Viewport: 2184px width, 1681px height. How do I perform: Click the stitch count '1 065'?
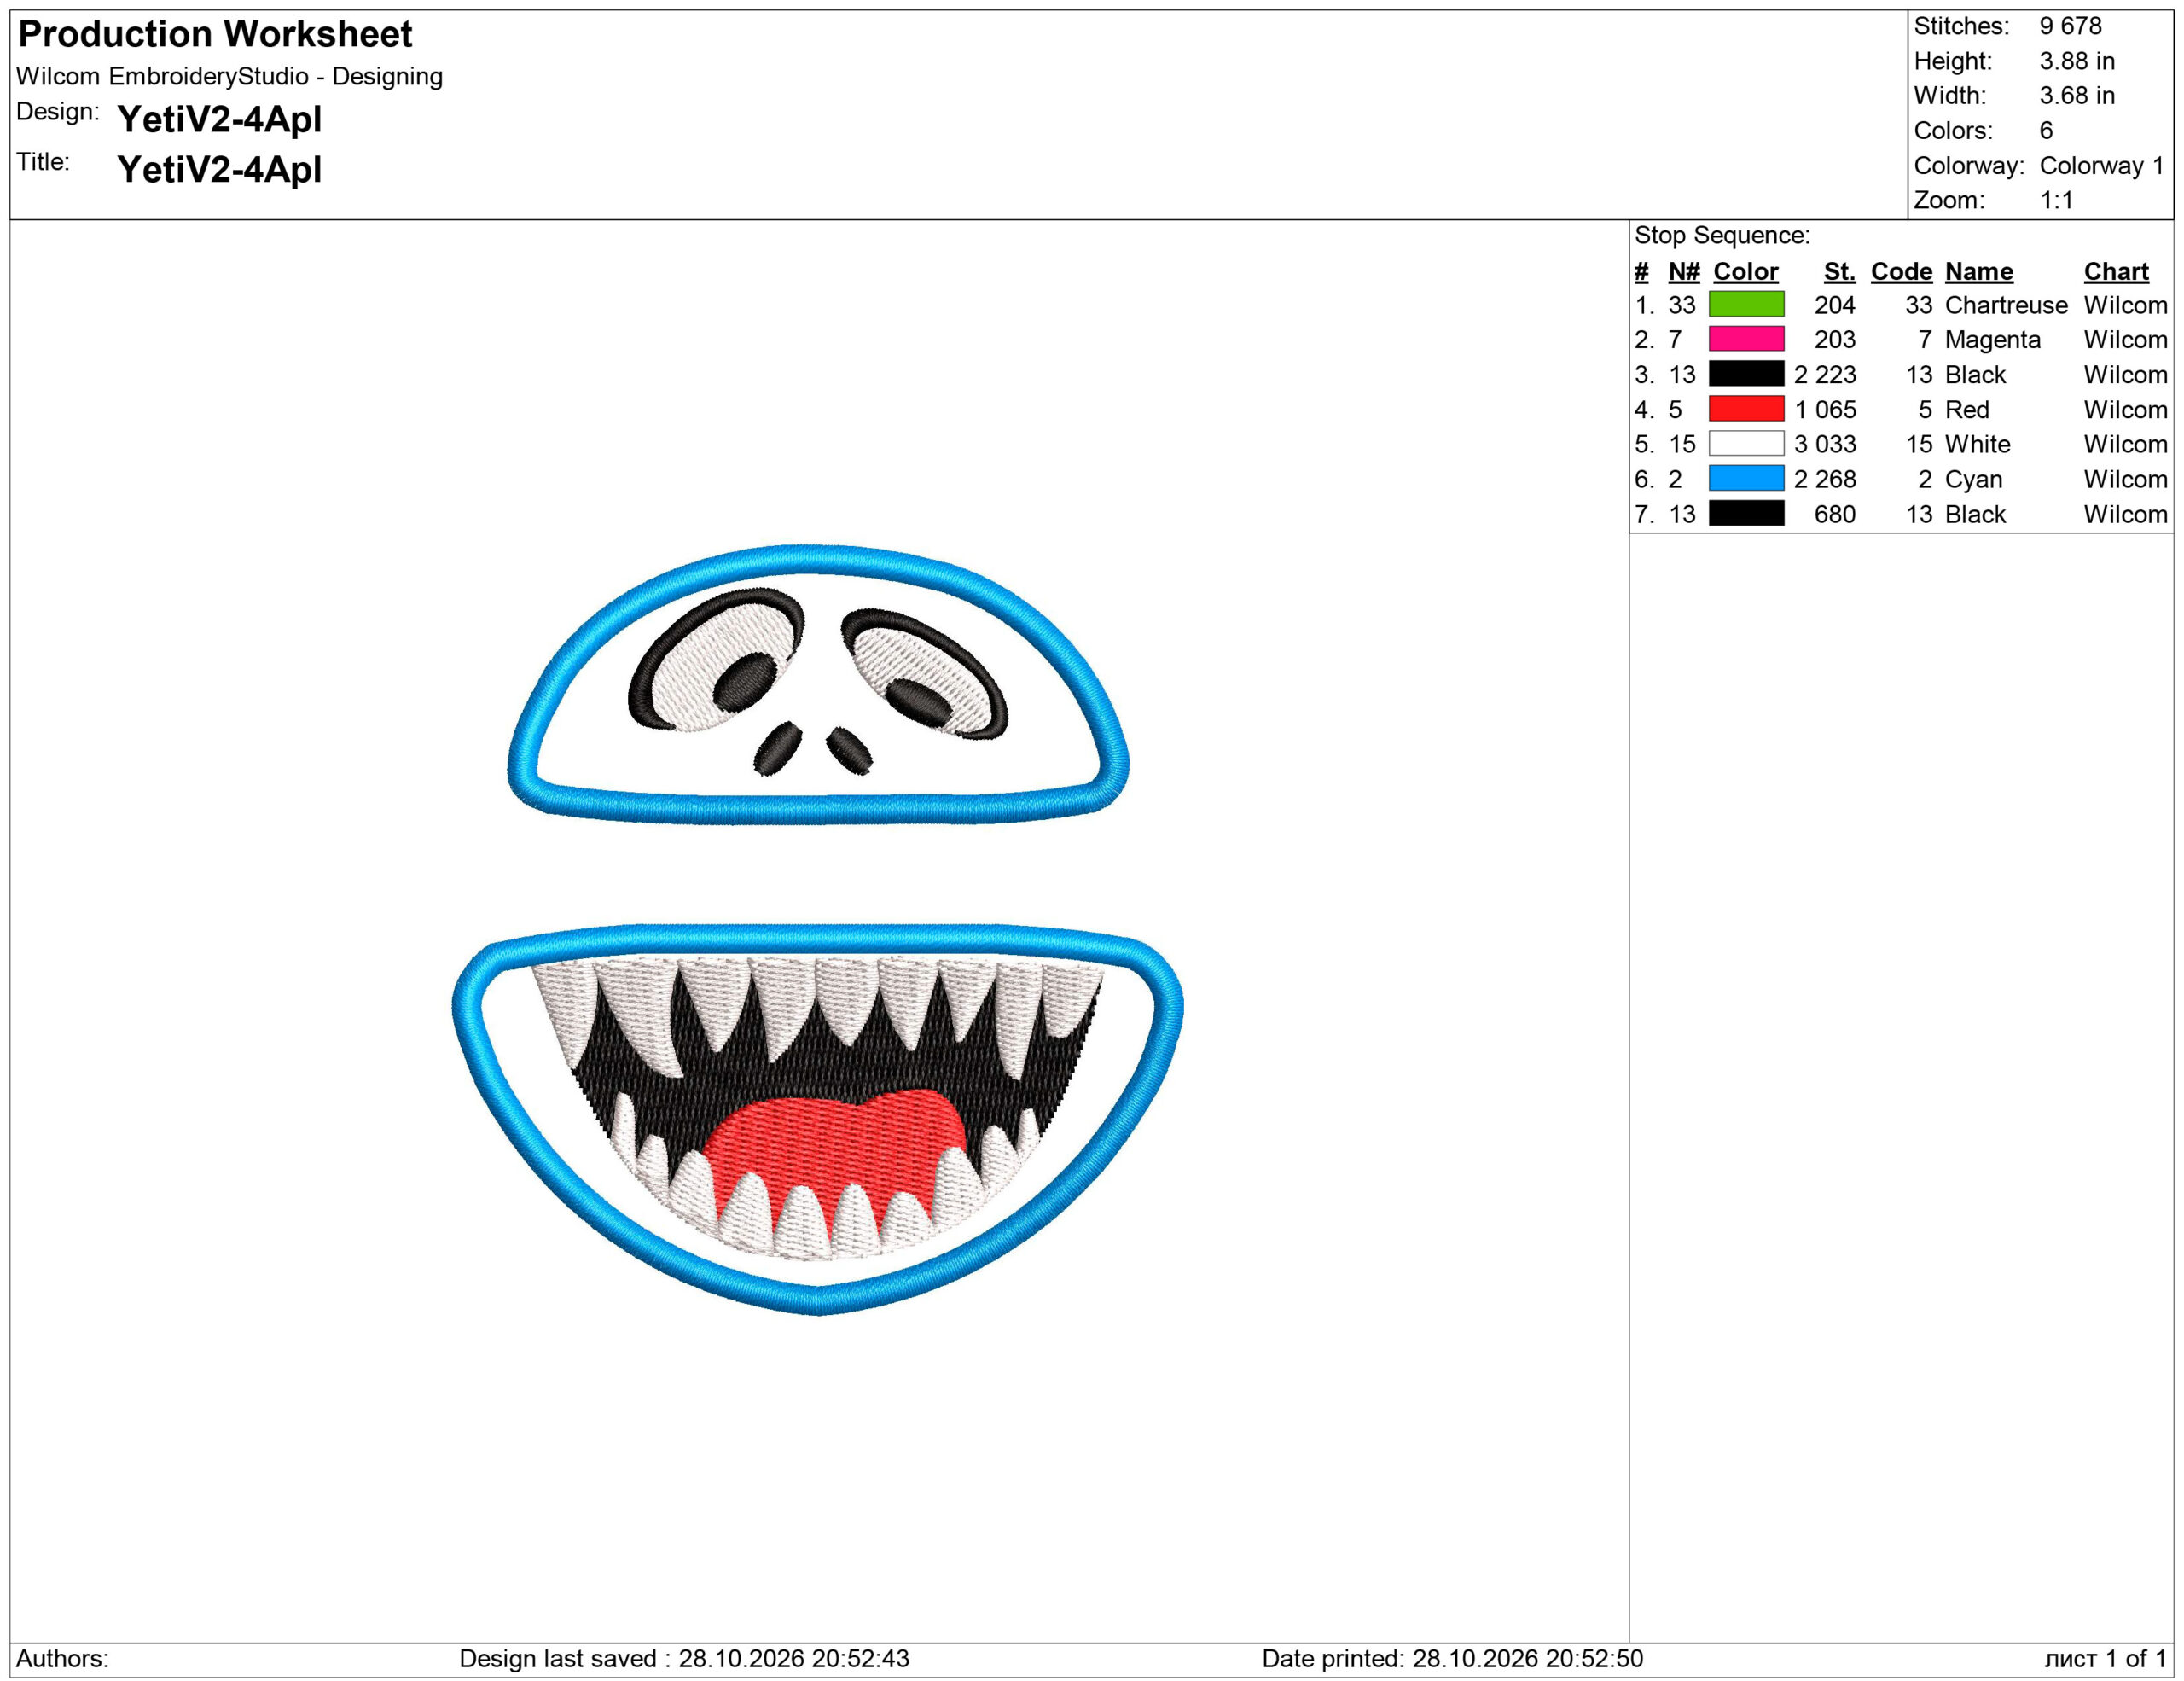1824,409
